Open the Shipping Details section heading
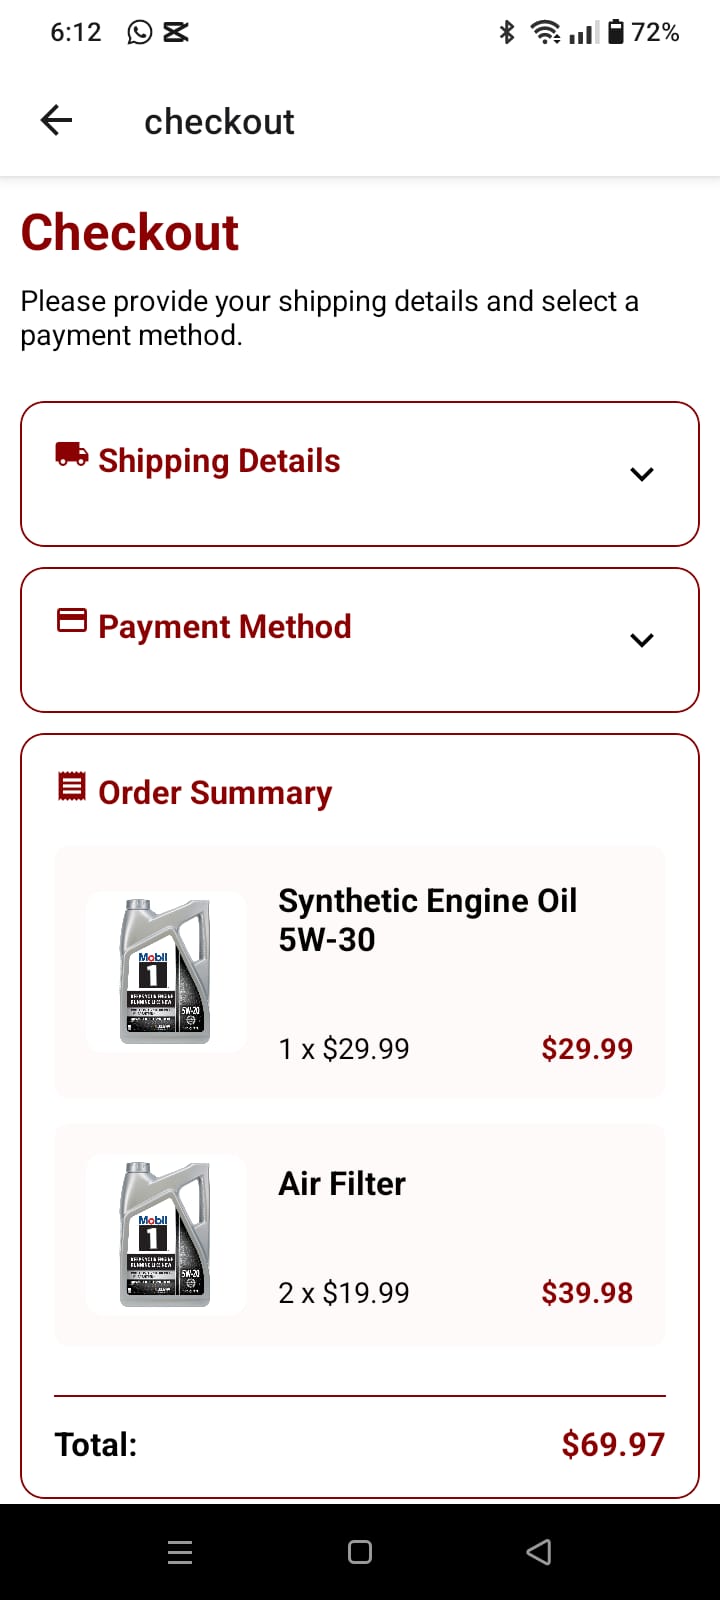 (219, 461)
